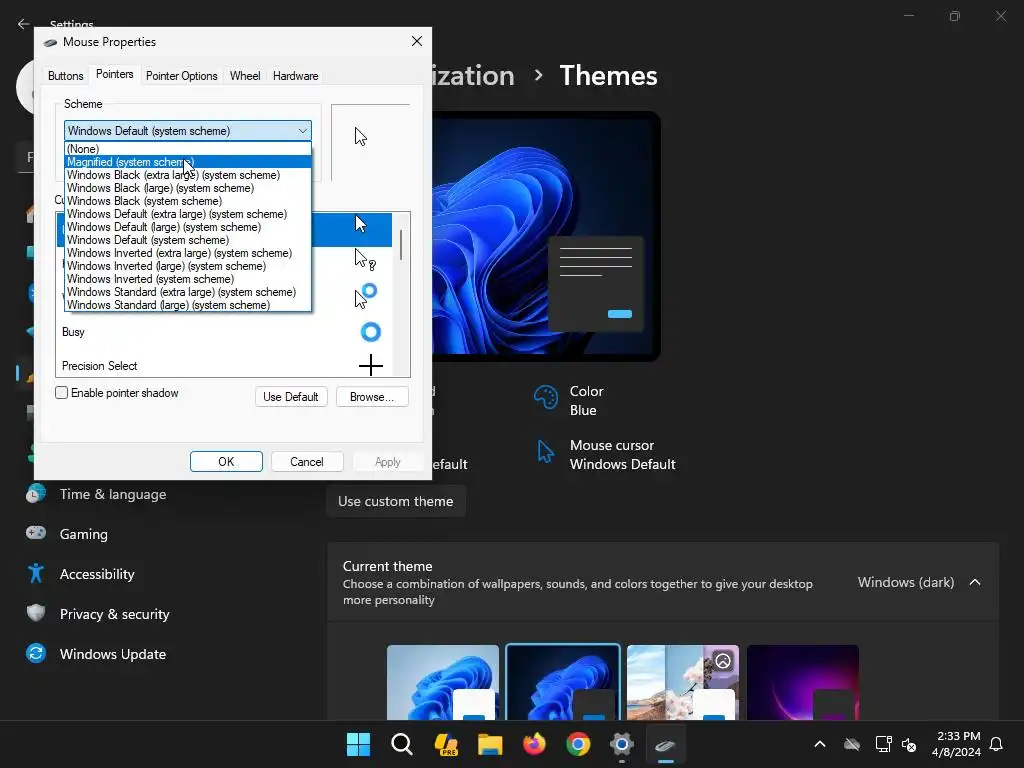This screenshot has width=1024, height=768.
Task: Click the Use Default button
Action: pos(291,396)
